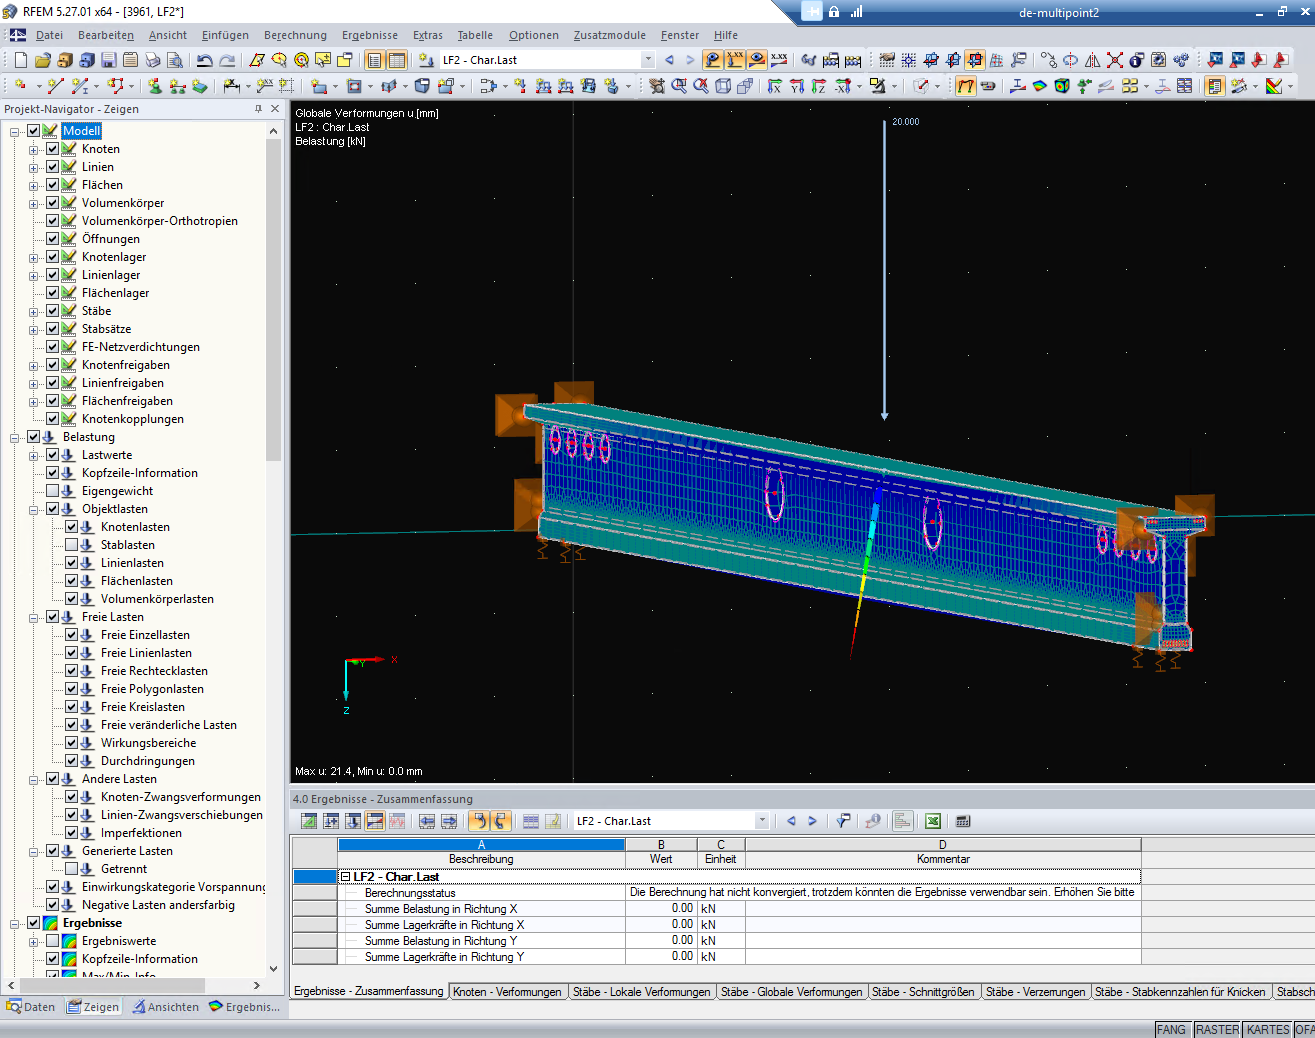The height and width of the screenshot is (1038, 1315).
Task: Click the next load case arrow in main toolbar
Action: (690, 60)
